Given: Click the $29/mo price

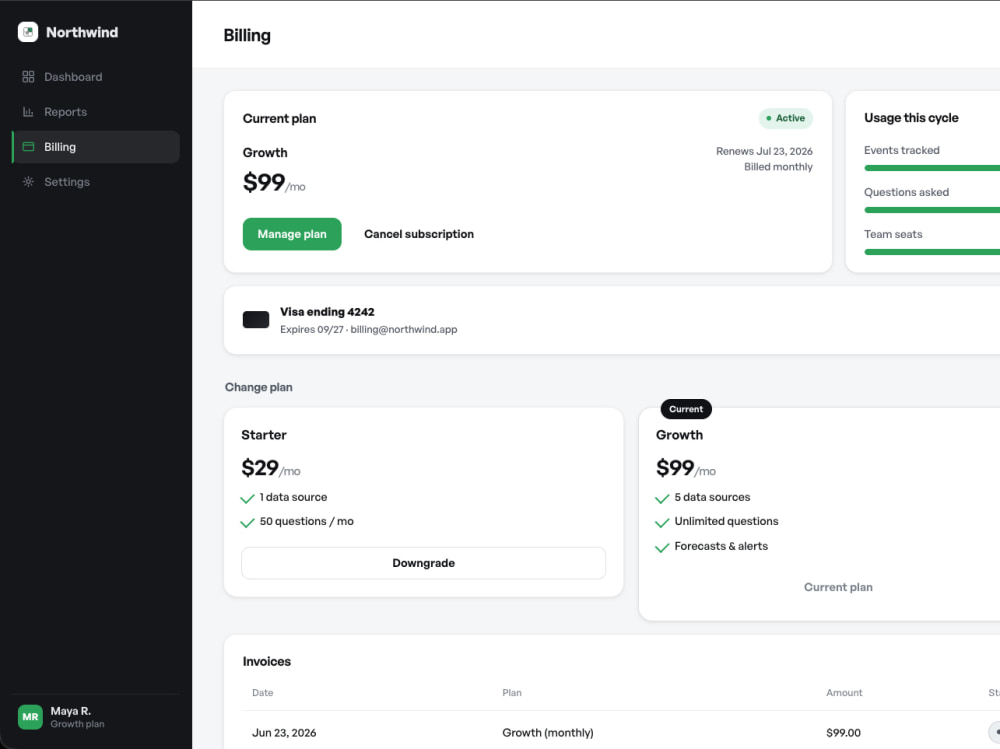Looking at the screenshot, I should click(x=270, y=468).
